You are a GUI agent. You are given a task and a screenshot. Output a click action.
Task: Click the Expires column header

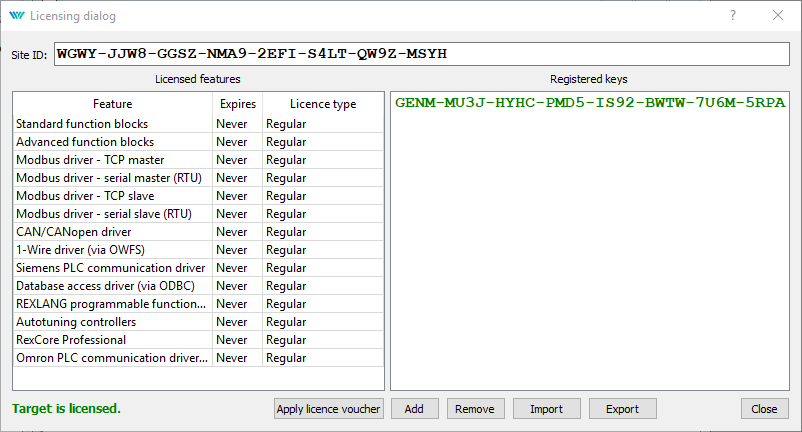[238, 104]
